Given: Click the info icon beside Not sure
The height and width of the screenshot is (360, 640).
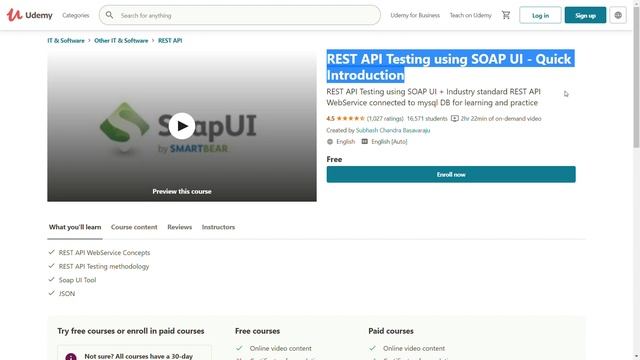Looking at the screenshot, I should tap(71, 357).
